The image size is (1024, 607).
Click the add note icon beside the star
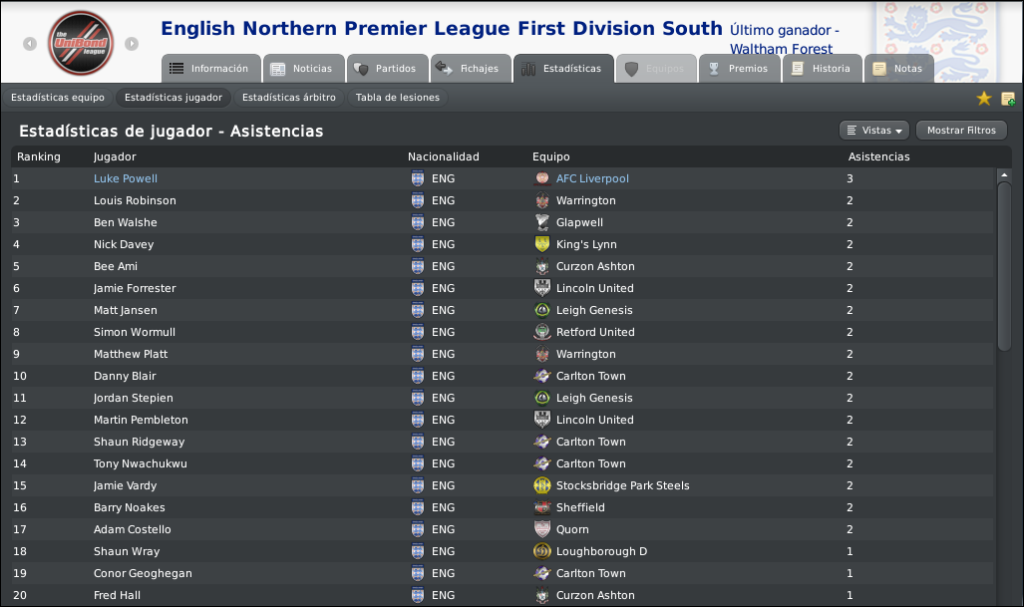(1008, 99)
